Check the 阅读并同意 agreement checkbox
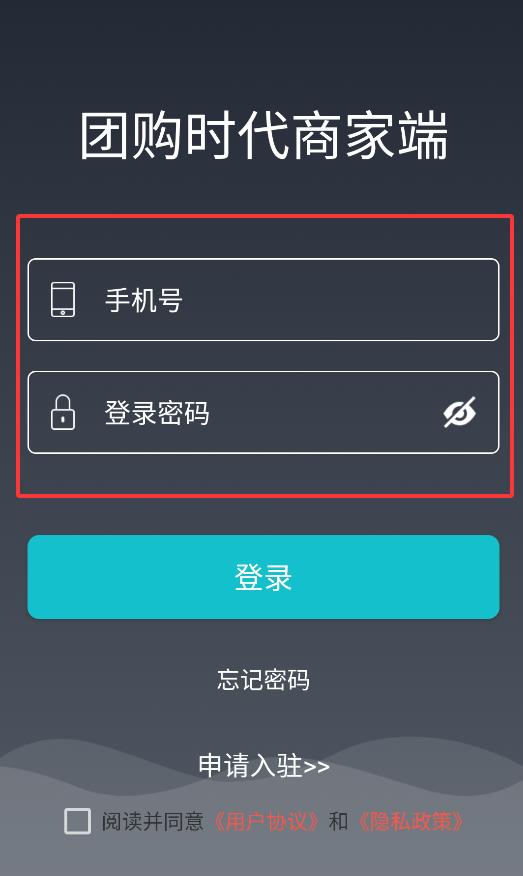 [77, 821]
